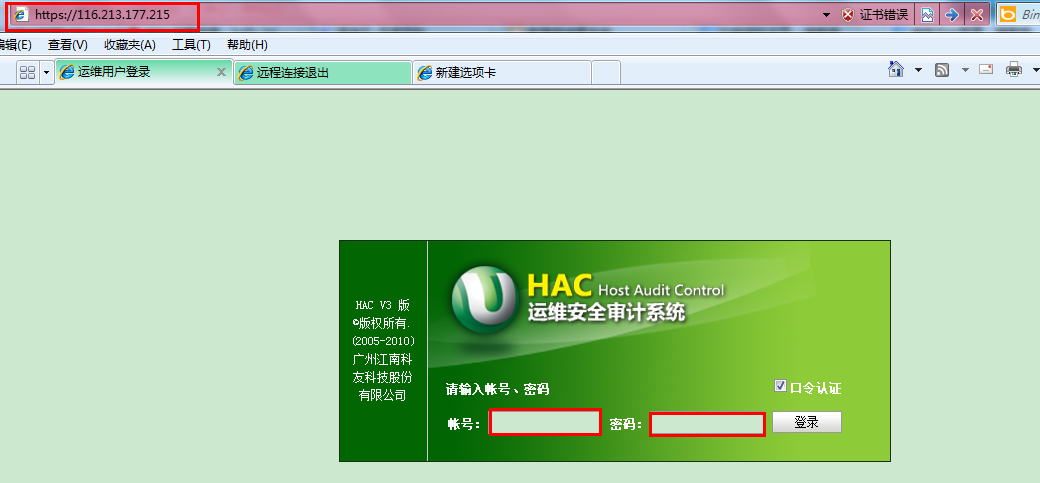
Task: Click the Read Mail icon
Action: point(986,69)
